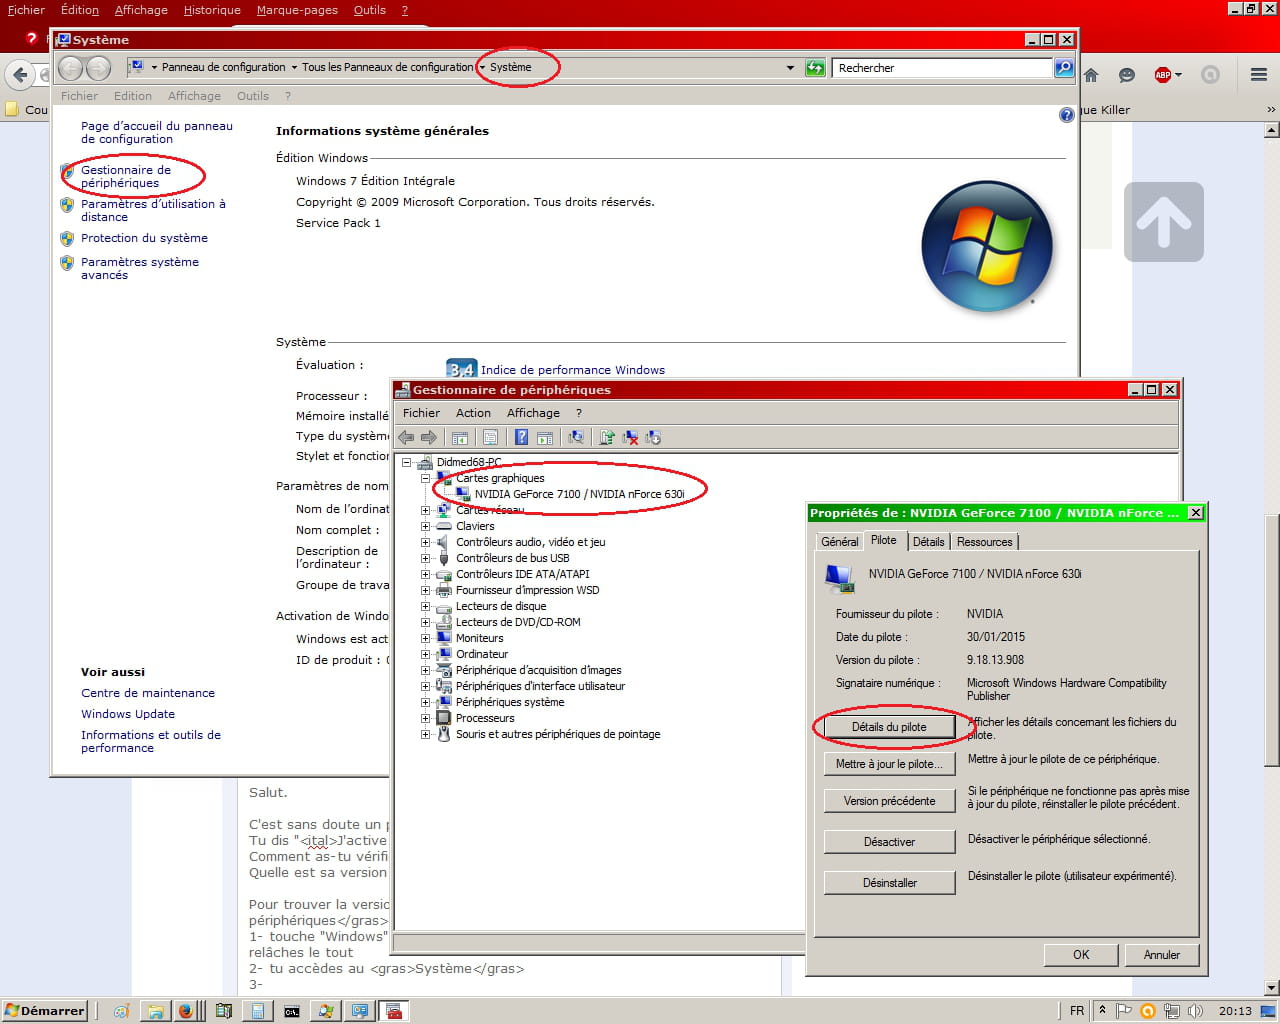Click the volume speaker icon in the system tray
The height and width of the screenshot is (1024, 1280).
click(x=1195, y=1011)
